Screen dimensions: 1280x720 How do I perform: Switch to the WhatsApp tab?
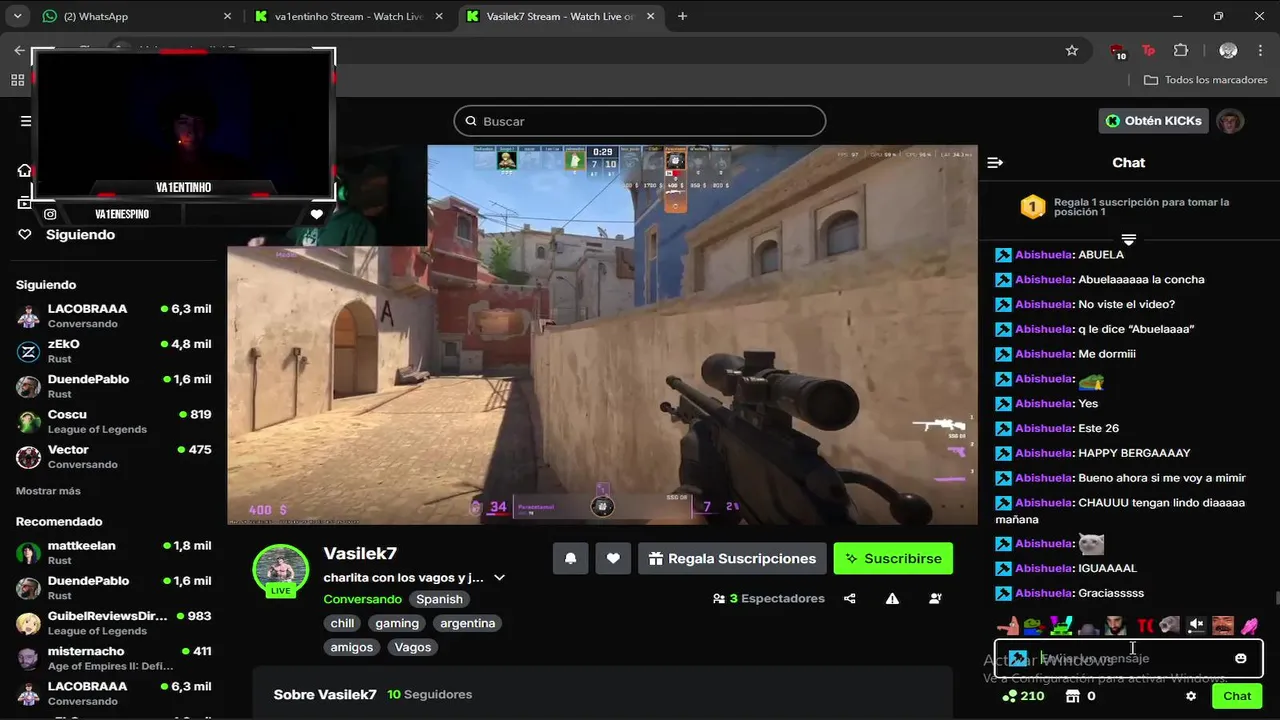point(134,16)
